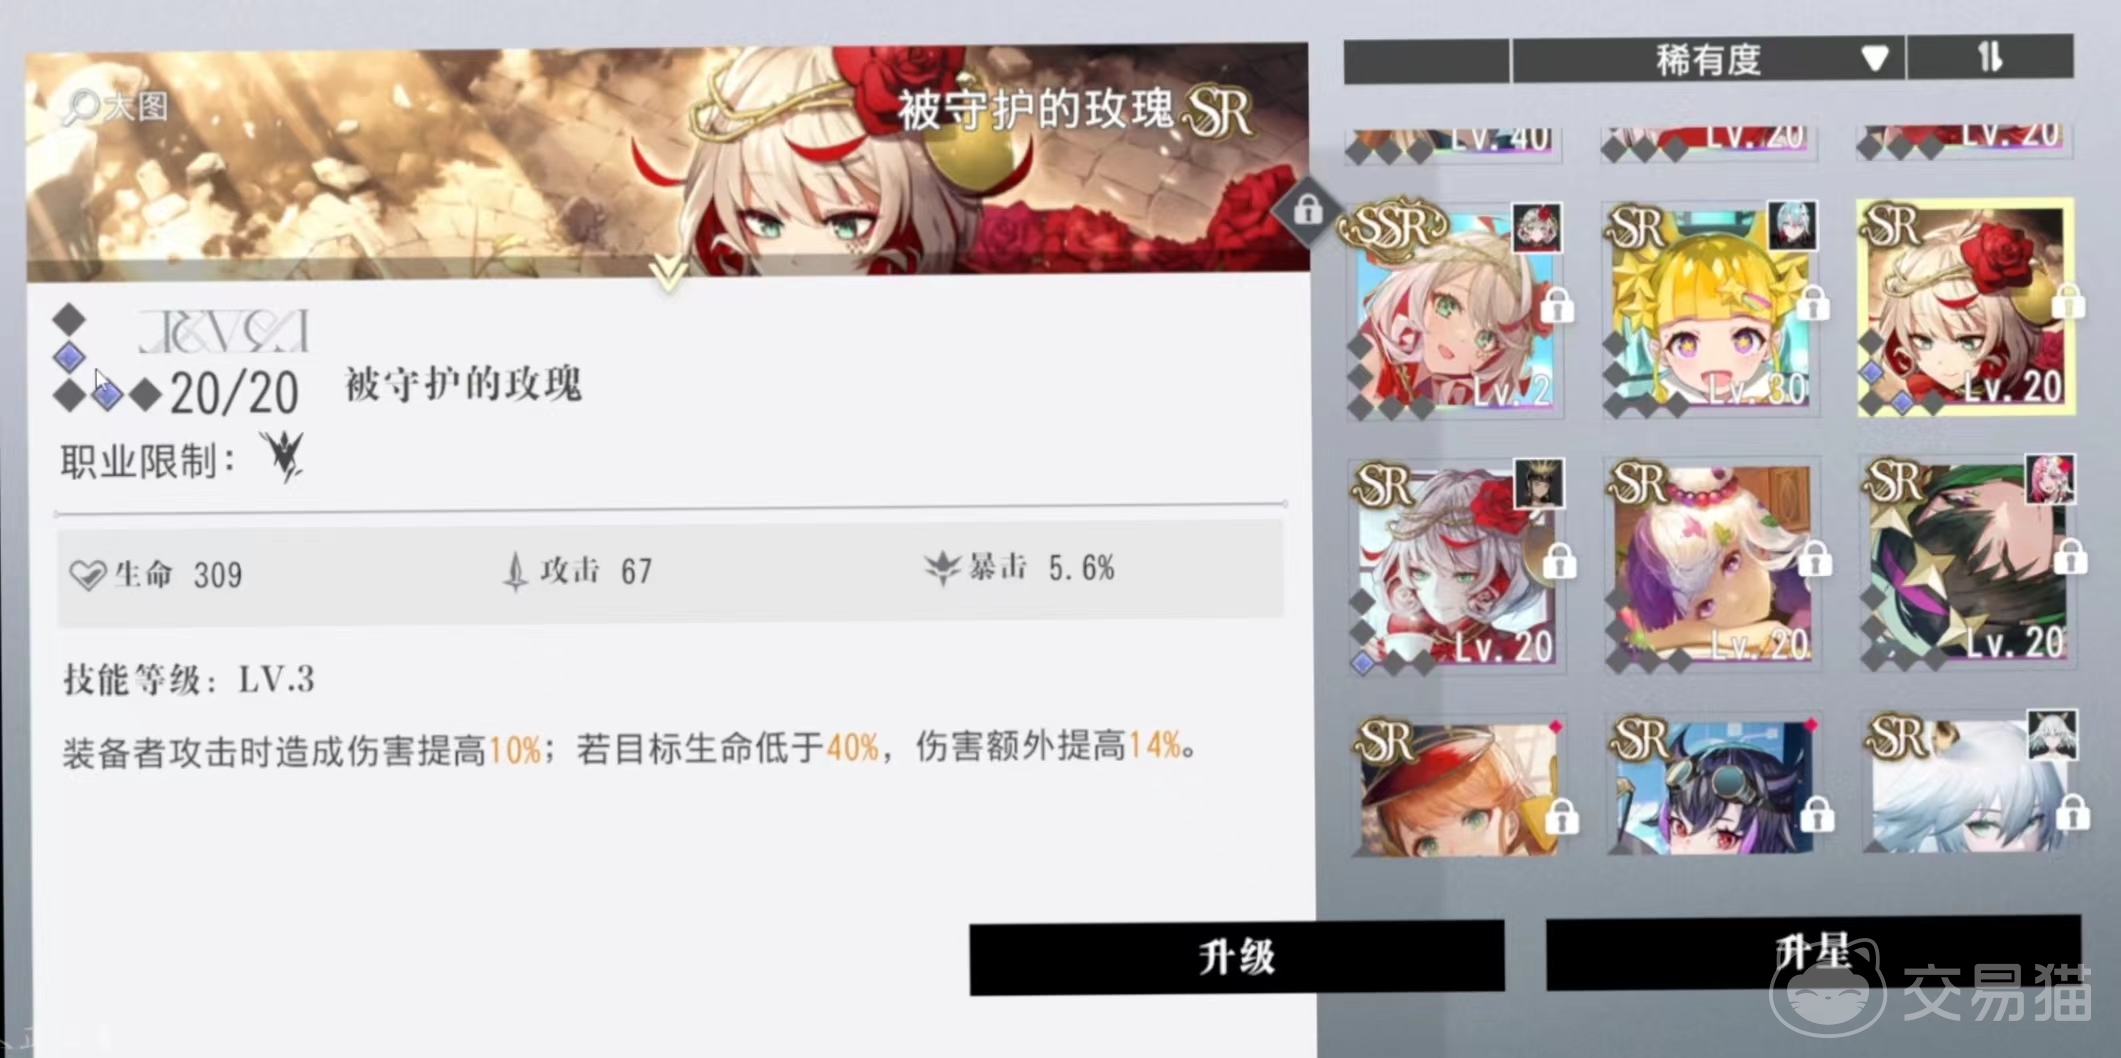Click the 升星 button
The width and height of the screenshot is (2121, 1058).
coord(1813,951)
